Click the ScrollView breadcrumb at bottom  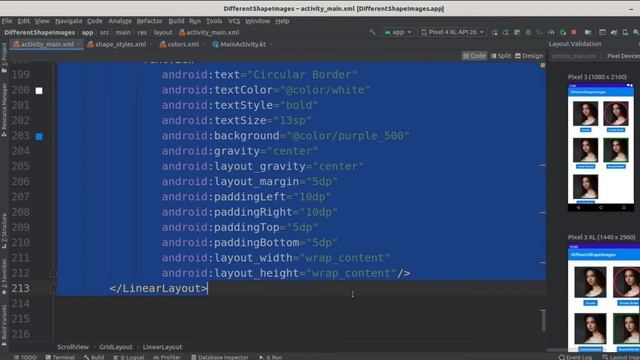pyautogui.click(x=73, y=347)
